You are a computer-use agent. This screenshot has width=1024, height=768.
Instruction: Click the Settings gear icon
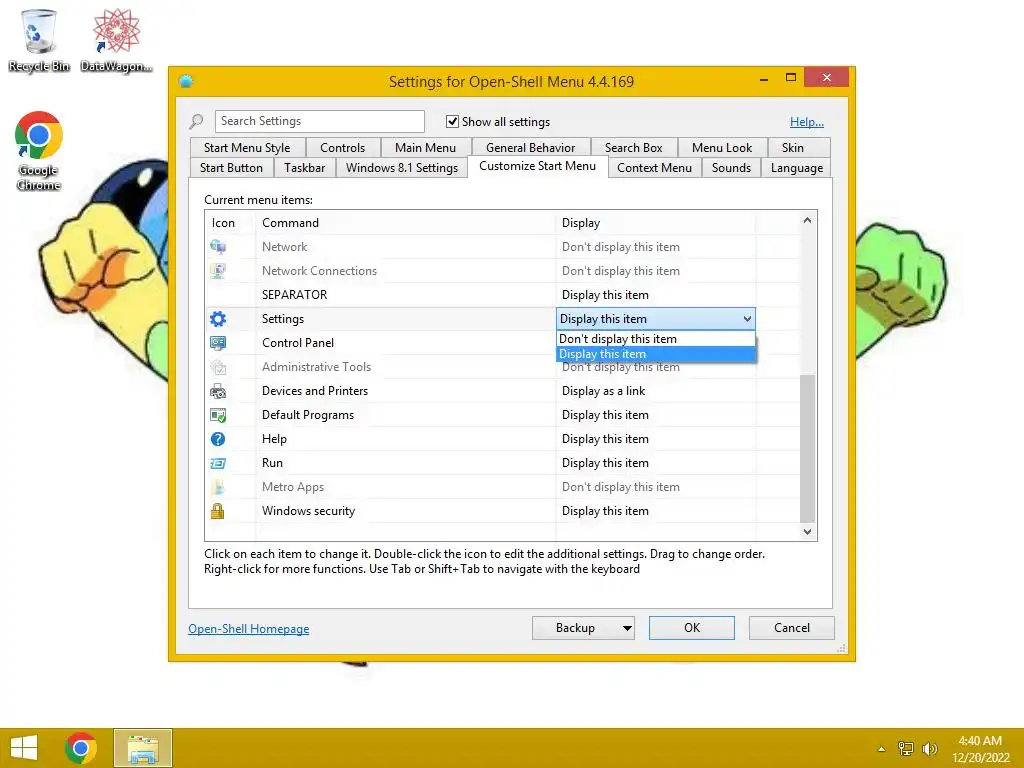pos(217,319)
